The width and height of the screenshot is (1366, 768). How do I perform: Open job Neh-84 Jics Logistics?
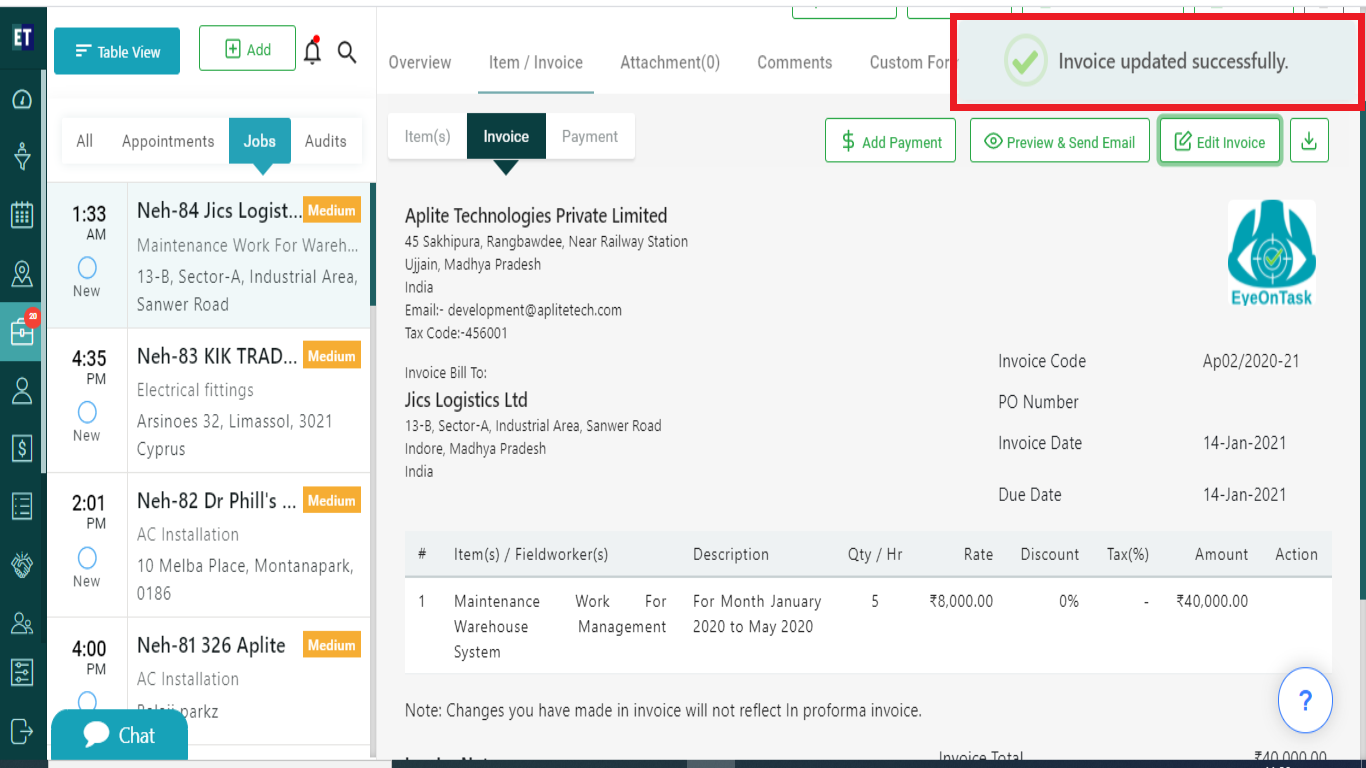tap(208, 256)
